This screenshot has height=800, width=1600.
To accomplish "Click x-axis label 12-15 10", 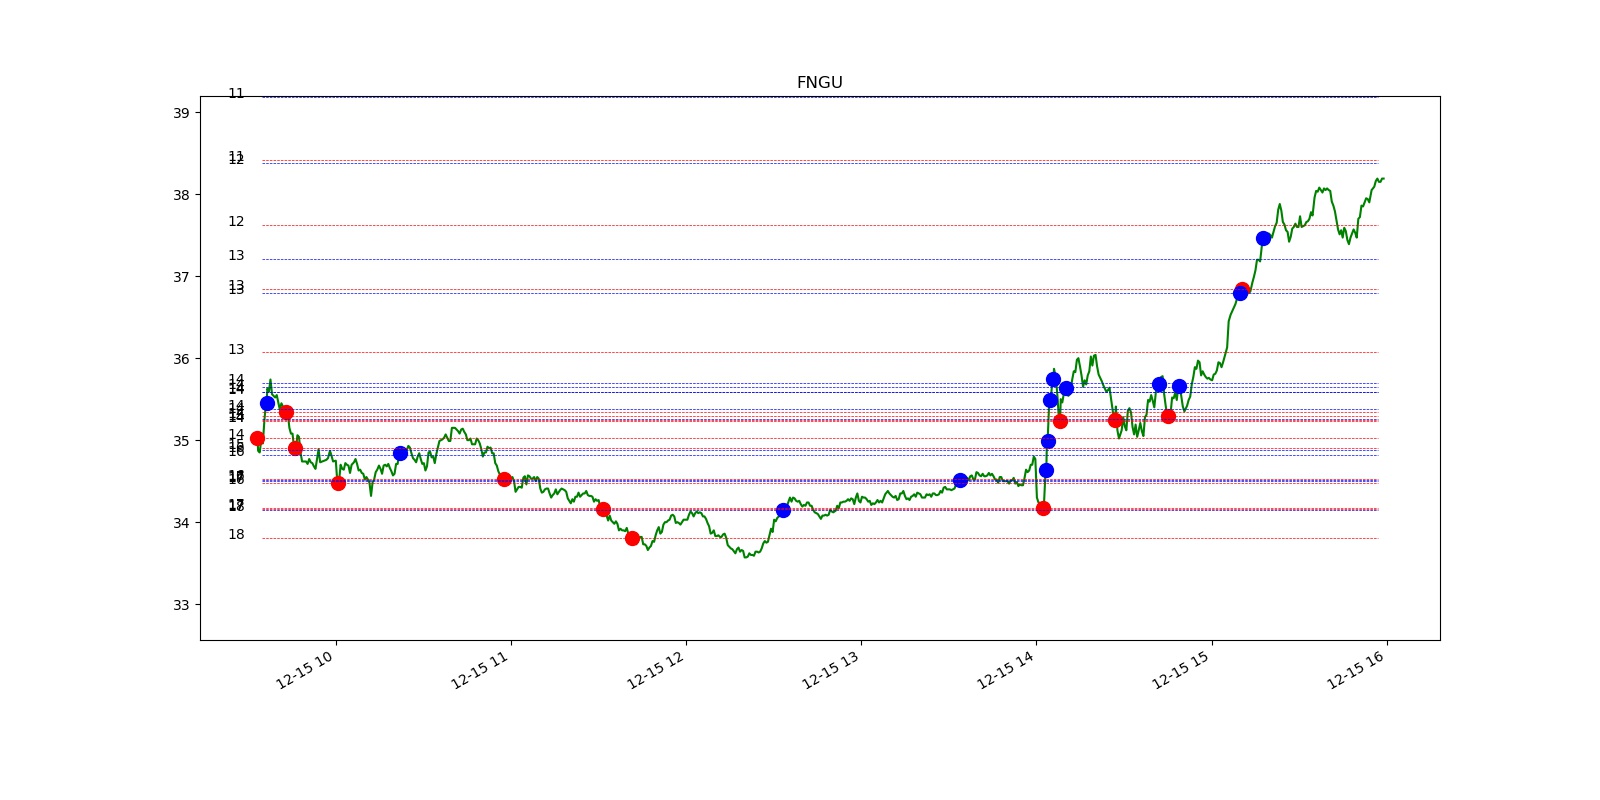I will click(304, 670).
